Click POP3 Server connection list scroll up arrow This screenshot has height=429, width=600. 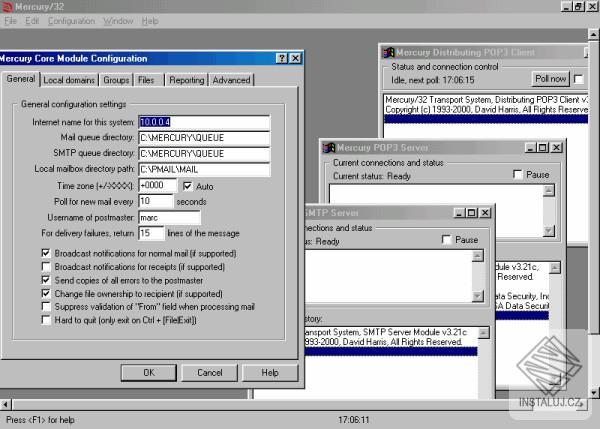[549, 191]
